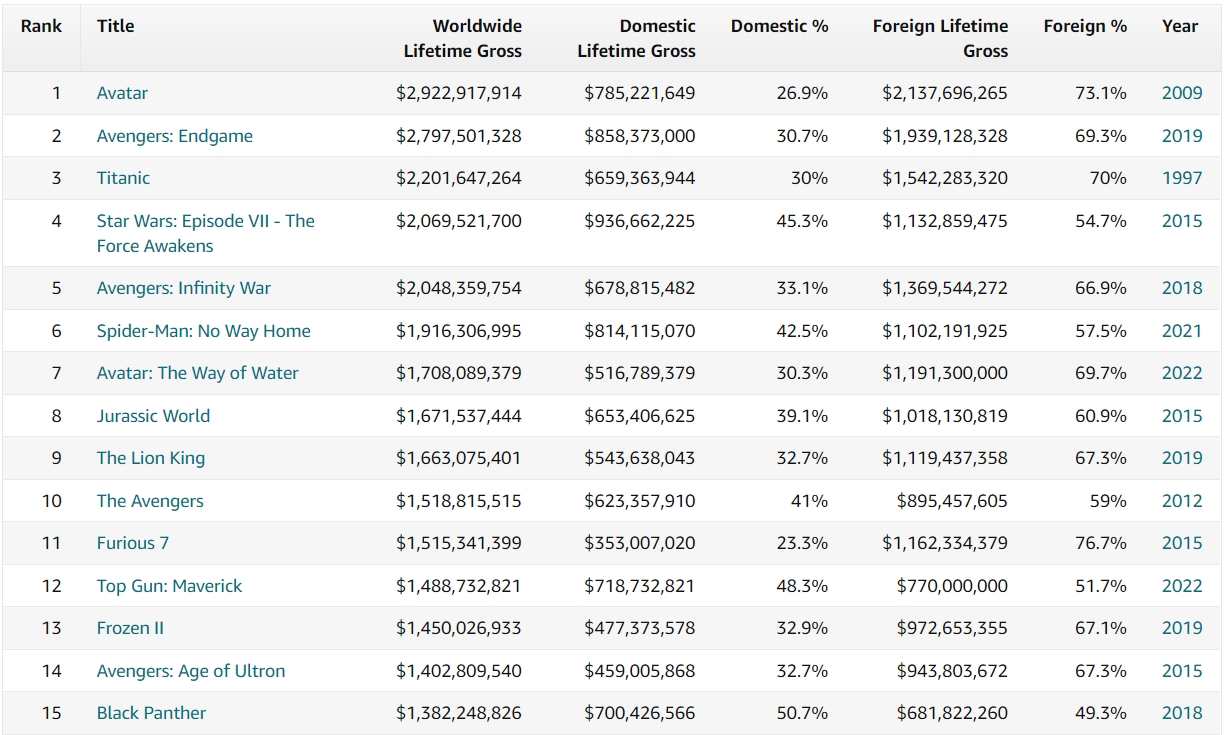Open the Frozen II title link
This screenshot has width=1225, height=735.
130,628
